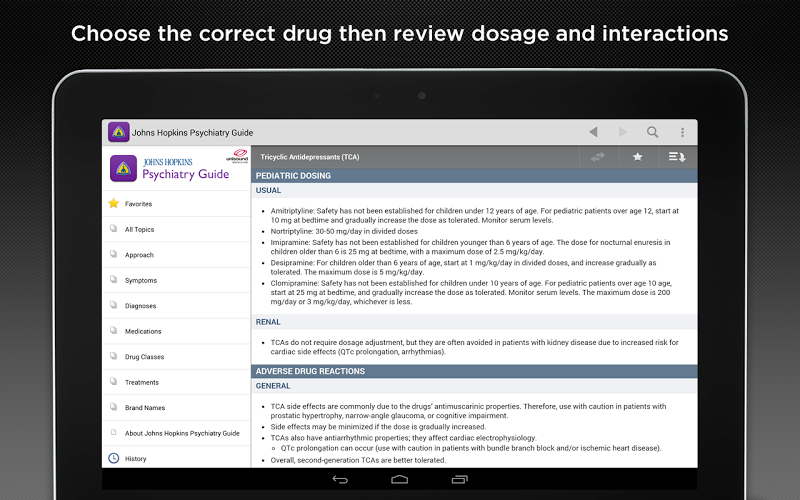800x500 pixels.
Task: Open About Johns Hopkins Psychiatry Guide
Action: [177, 433]
